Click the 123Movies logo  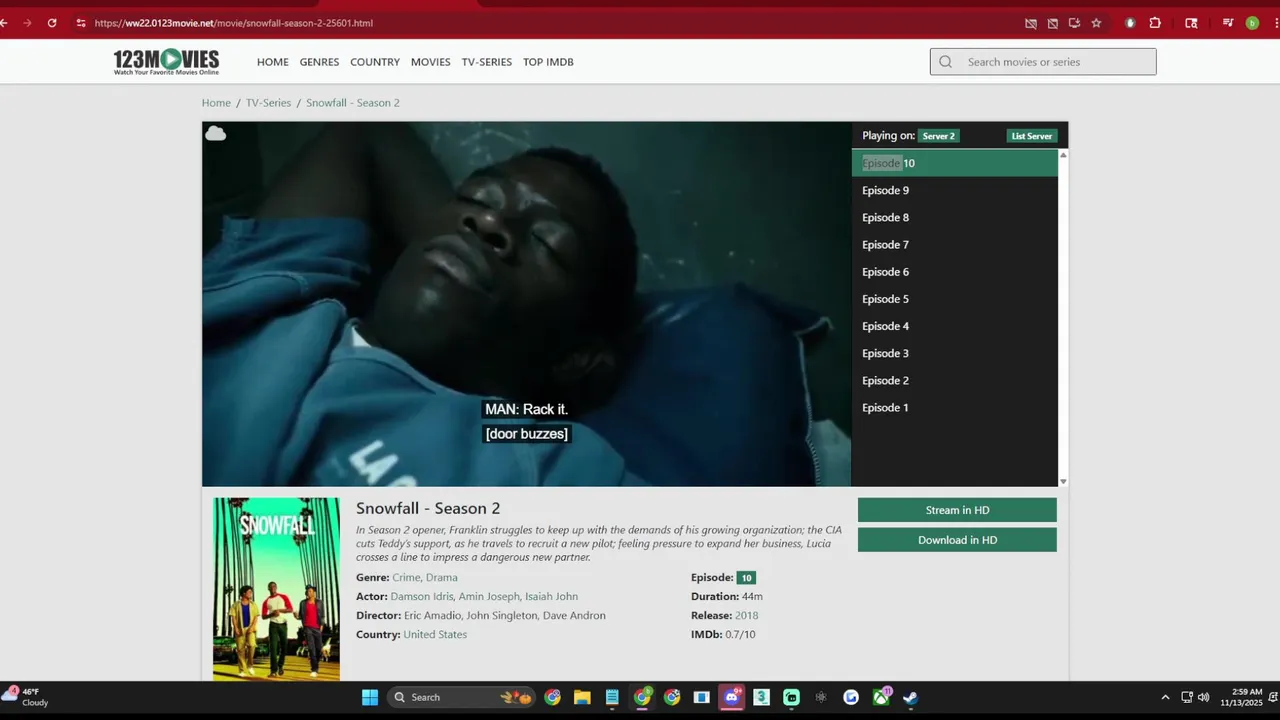(166, 62)
